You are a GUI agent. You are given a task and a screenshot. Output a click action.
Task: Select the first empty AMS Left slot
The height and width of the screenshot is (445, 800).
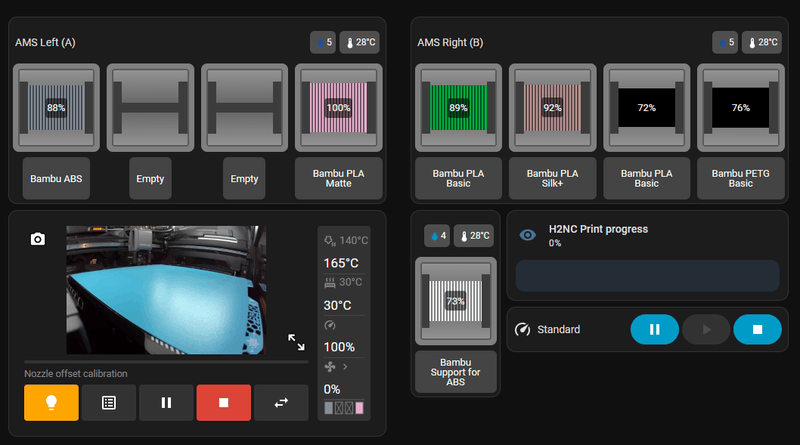(x=151, y=108)
